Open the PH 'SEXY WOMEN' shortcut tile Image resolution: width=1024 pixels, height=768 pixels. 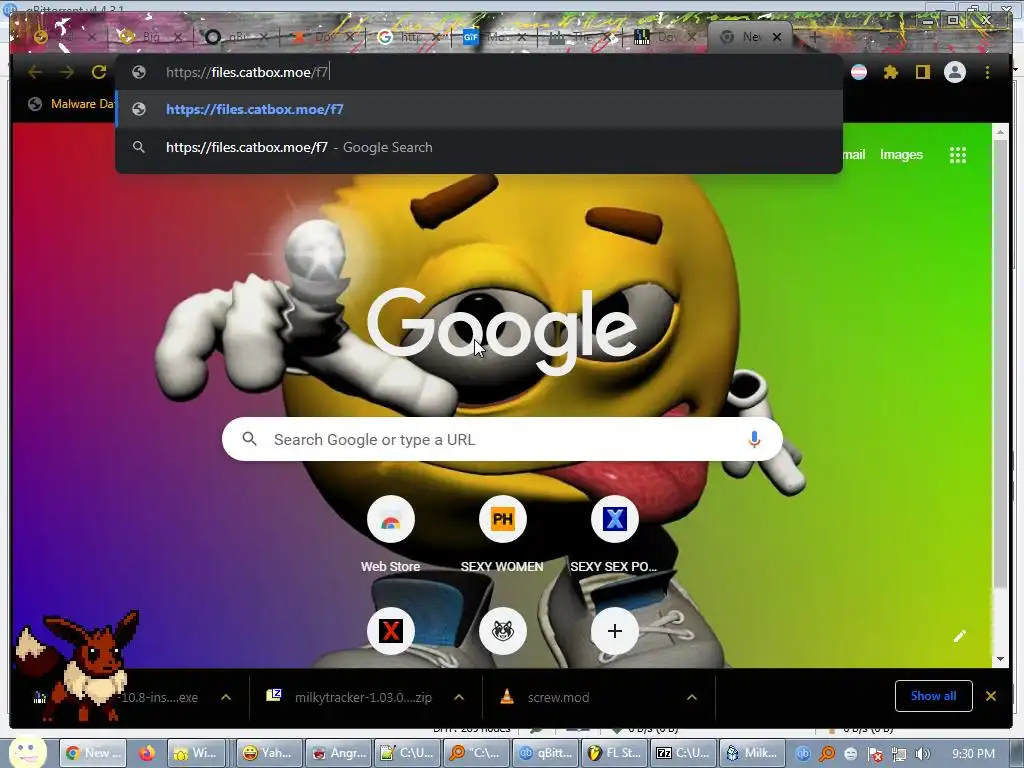[502, 520]
